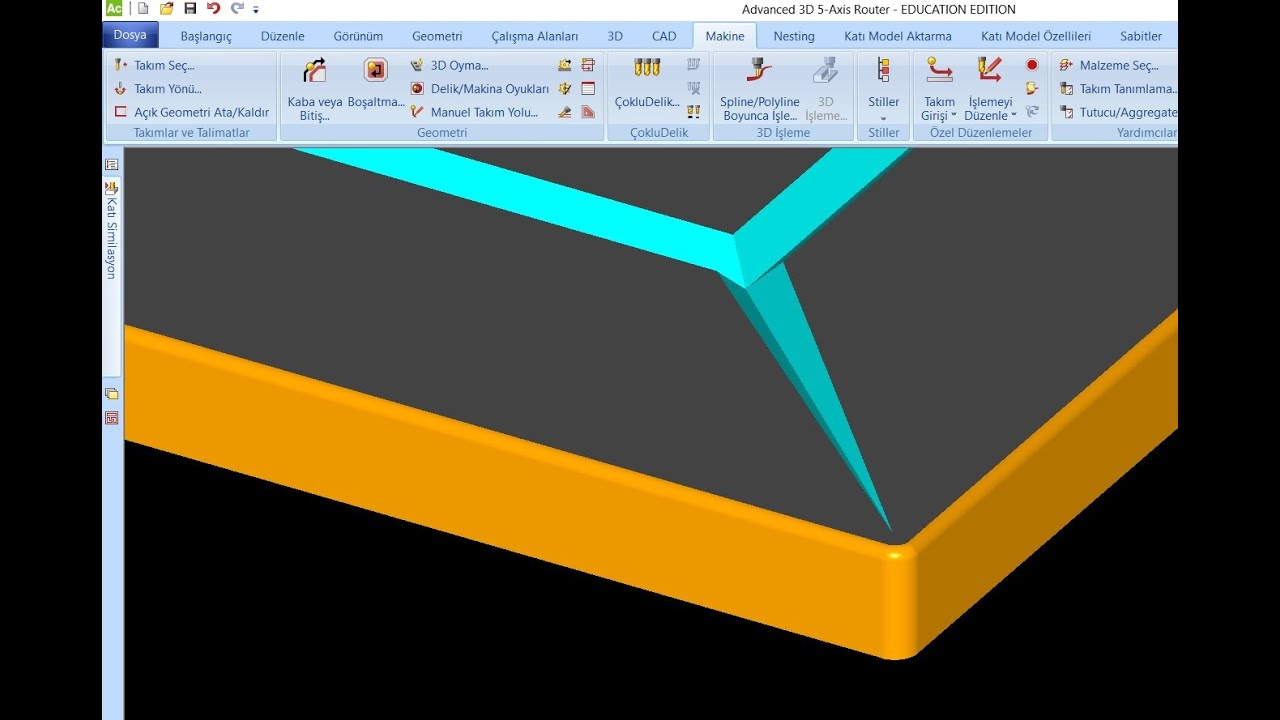The width and height of the screenshot is (1280, 720).
Task: Switch to the Düzenle tab
Action: point(283,36)
